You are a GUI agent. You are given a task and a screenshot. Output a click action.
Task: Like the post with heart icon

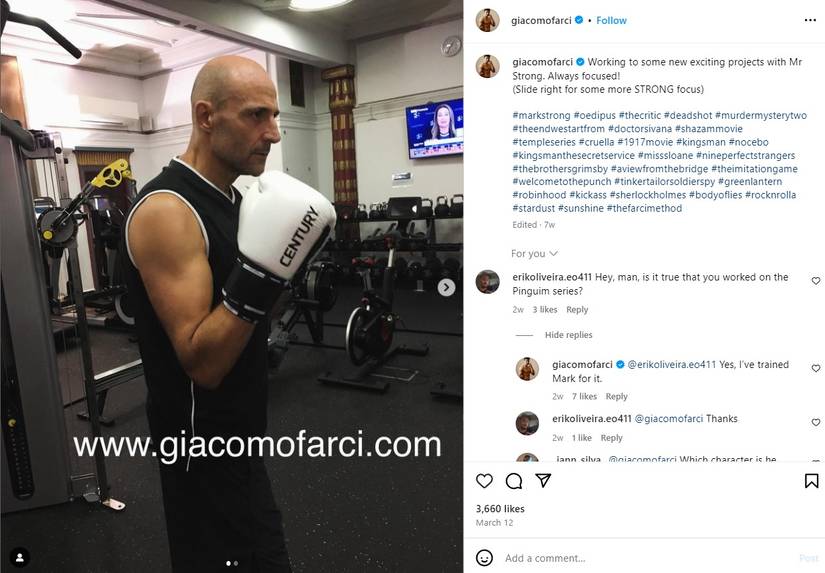[484, 480]
